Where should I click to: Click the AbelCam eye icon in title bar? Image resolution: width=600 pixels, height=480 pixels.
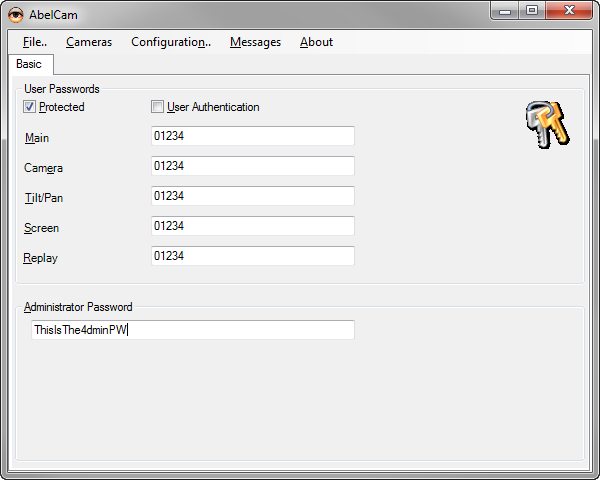(16, 13)
